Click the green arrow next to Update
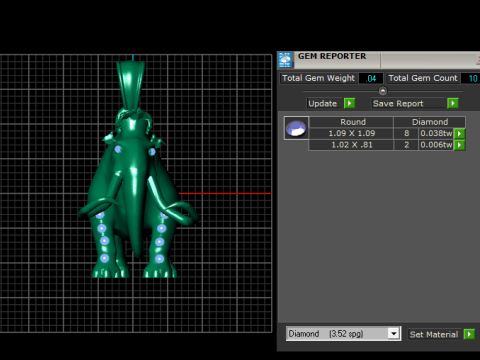Viewport: 480px width, 360px height. tap(349, 103)
